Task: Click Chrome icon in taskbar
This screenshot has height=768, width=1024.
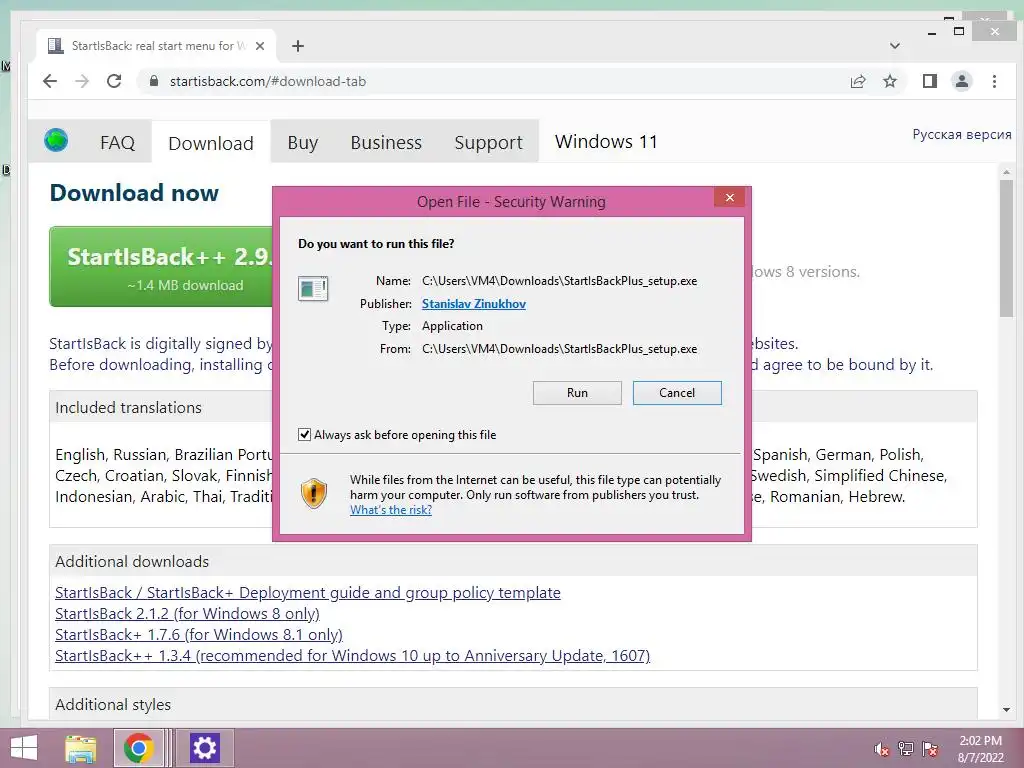Action: tap(138, 748)
